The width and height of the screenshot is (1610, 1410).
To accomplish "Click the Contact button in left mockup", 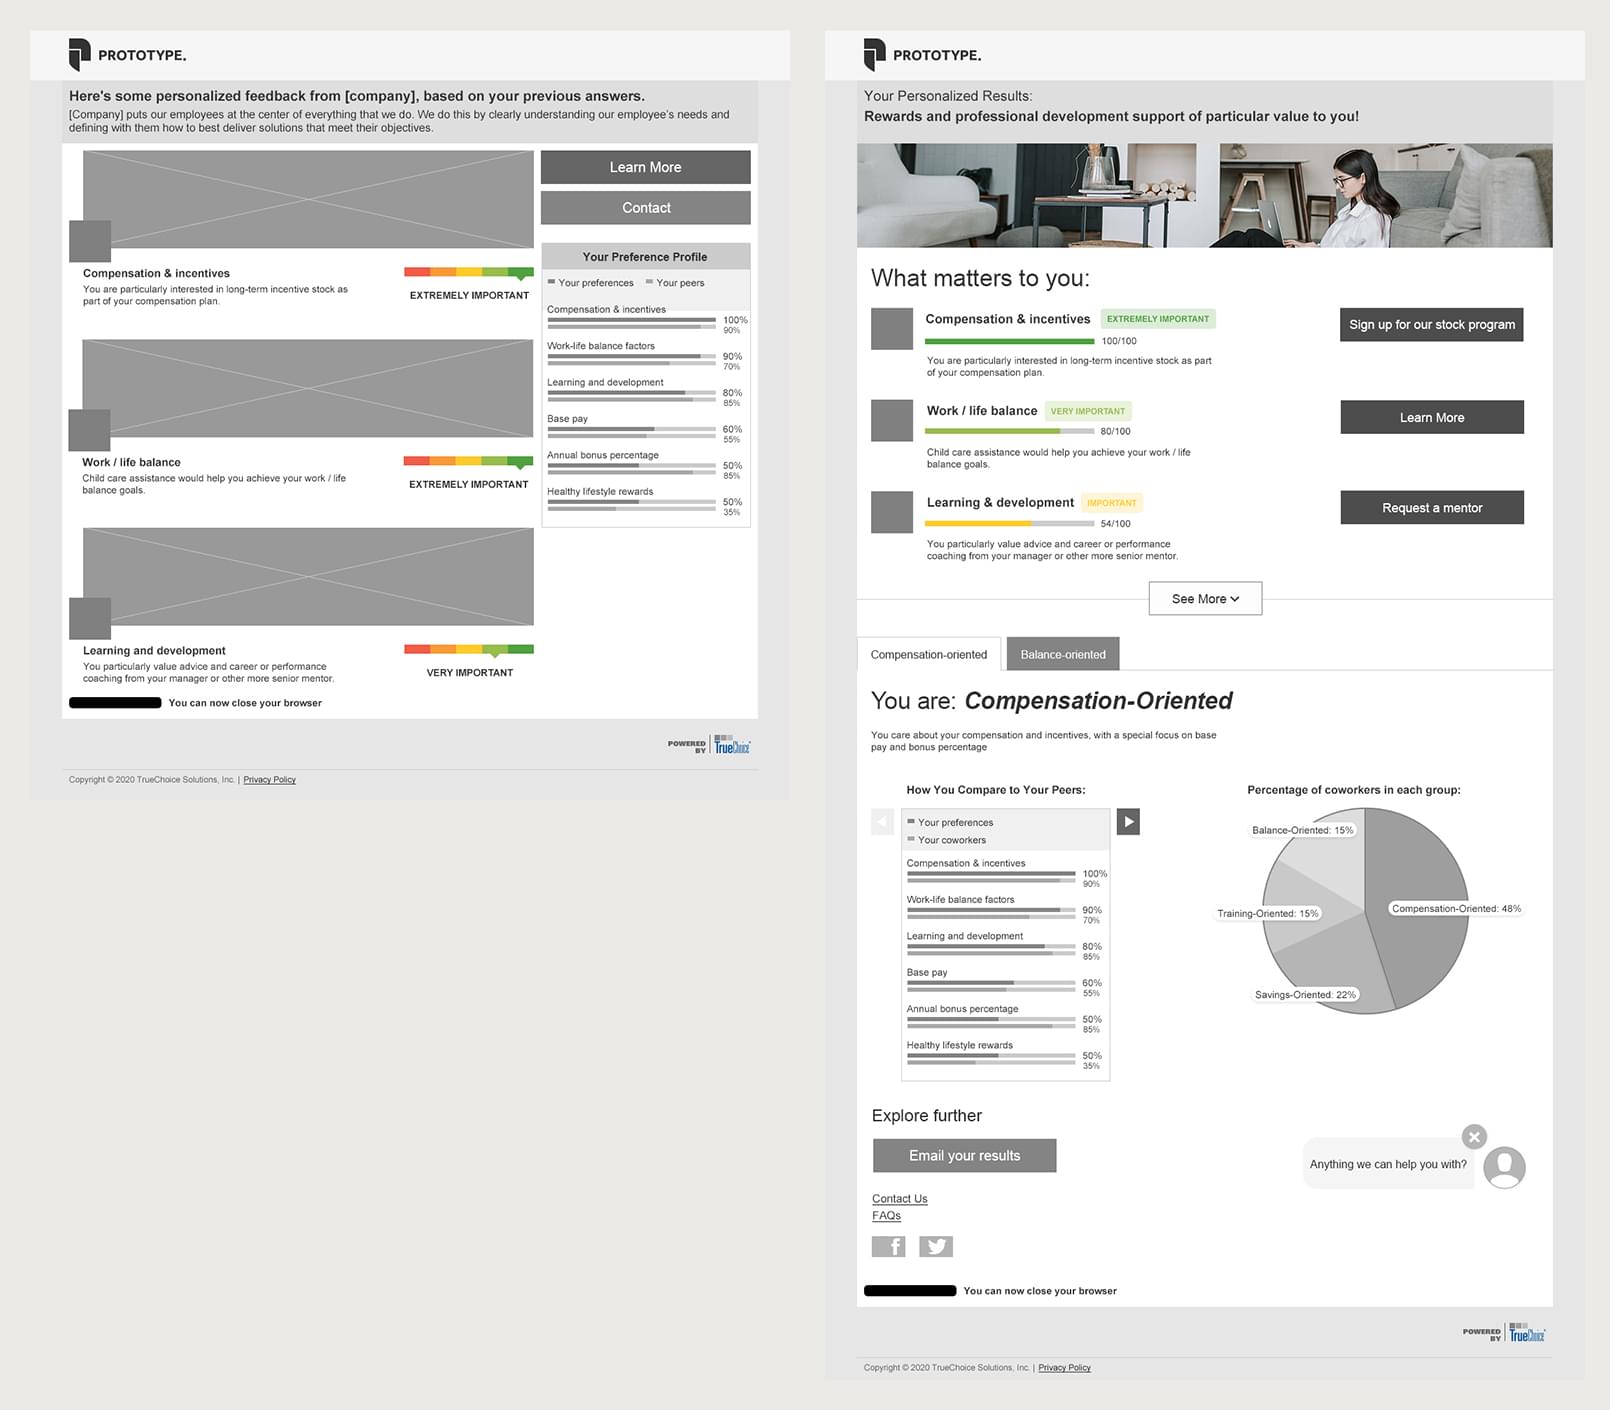I will (646, 208).
